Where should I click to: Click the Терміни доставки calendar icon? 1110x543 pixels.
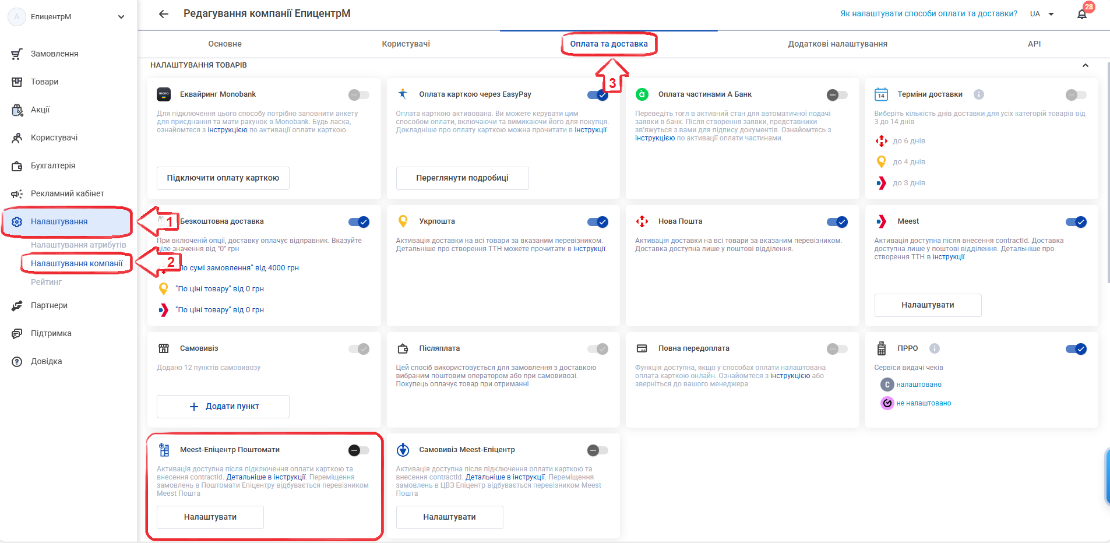click(881, 94)
